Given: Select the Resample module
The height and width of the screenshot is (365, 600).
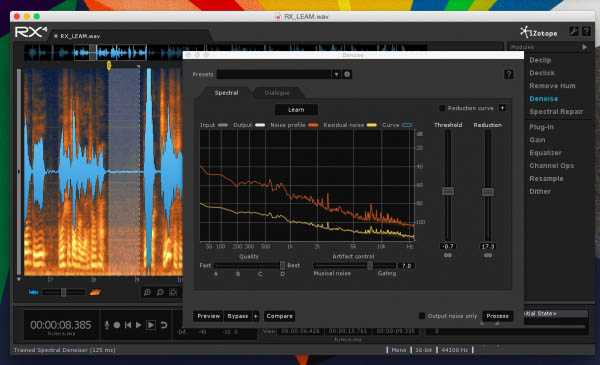Looking at the screenshot, I should (x=546, y=179).
